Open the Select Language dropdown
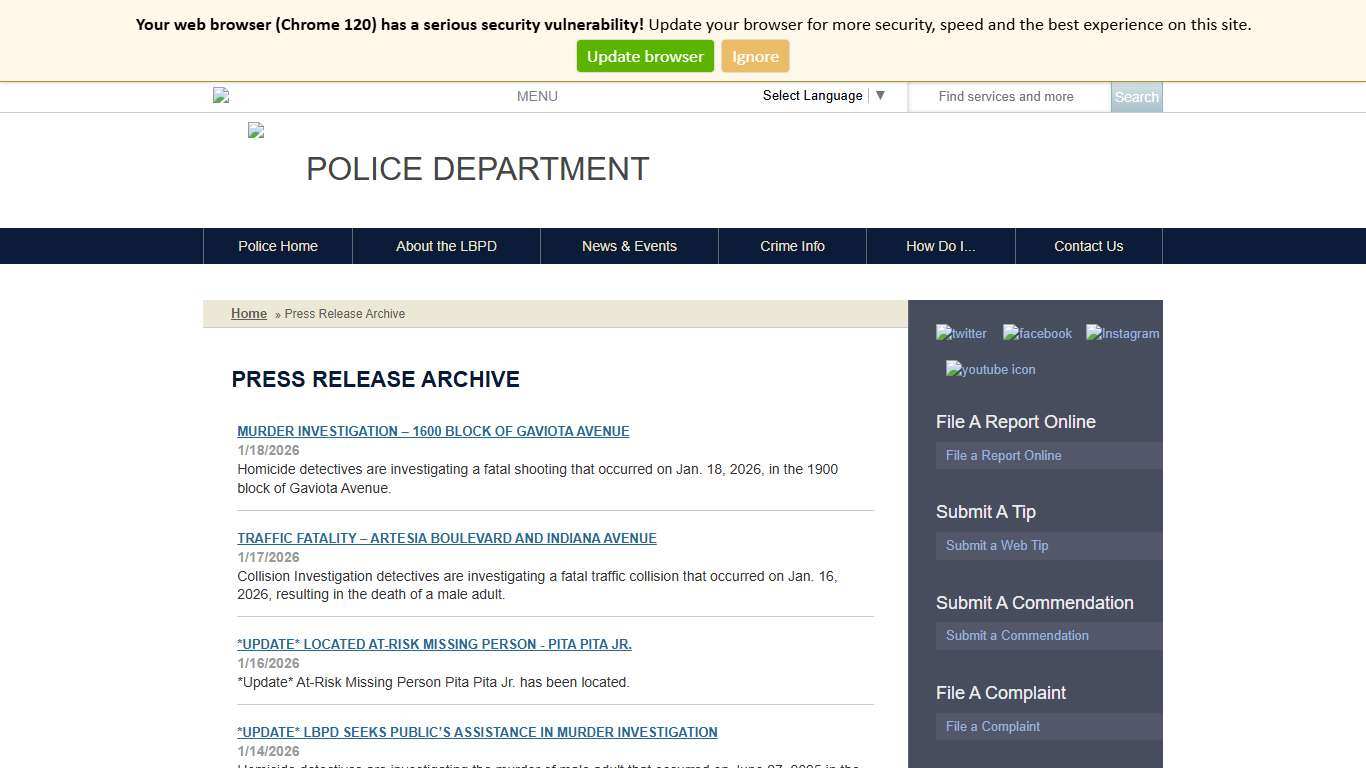Image resolution: width=1366 pixels, height=768 pixels. tap(823, 95)
